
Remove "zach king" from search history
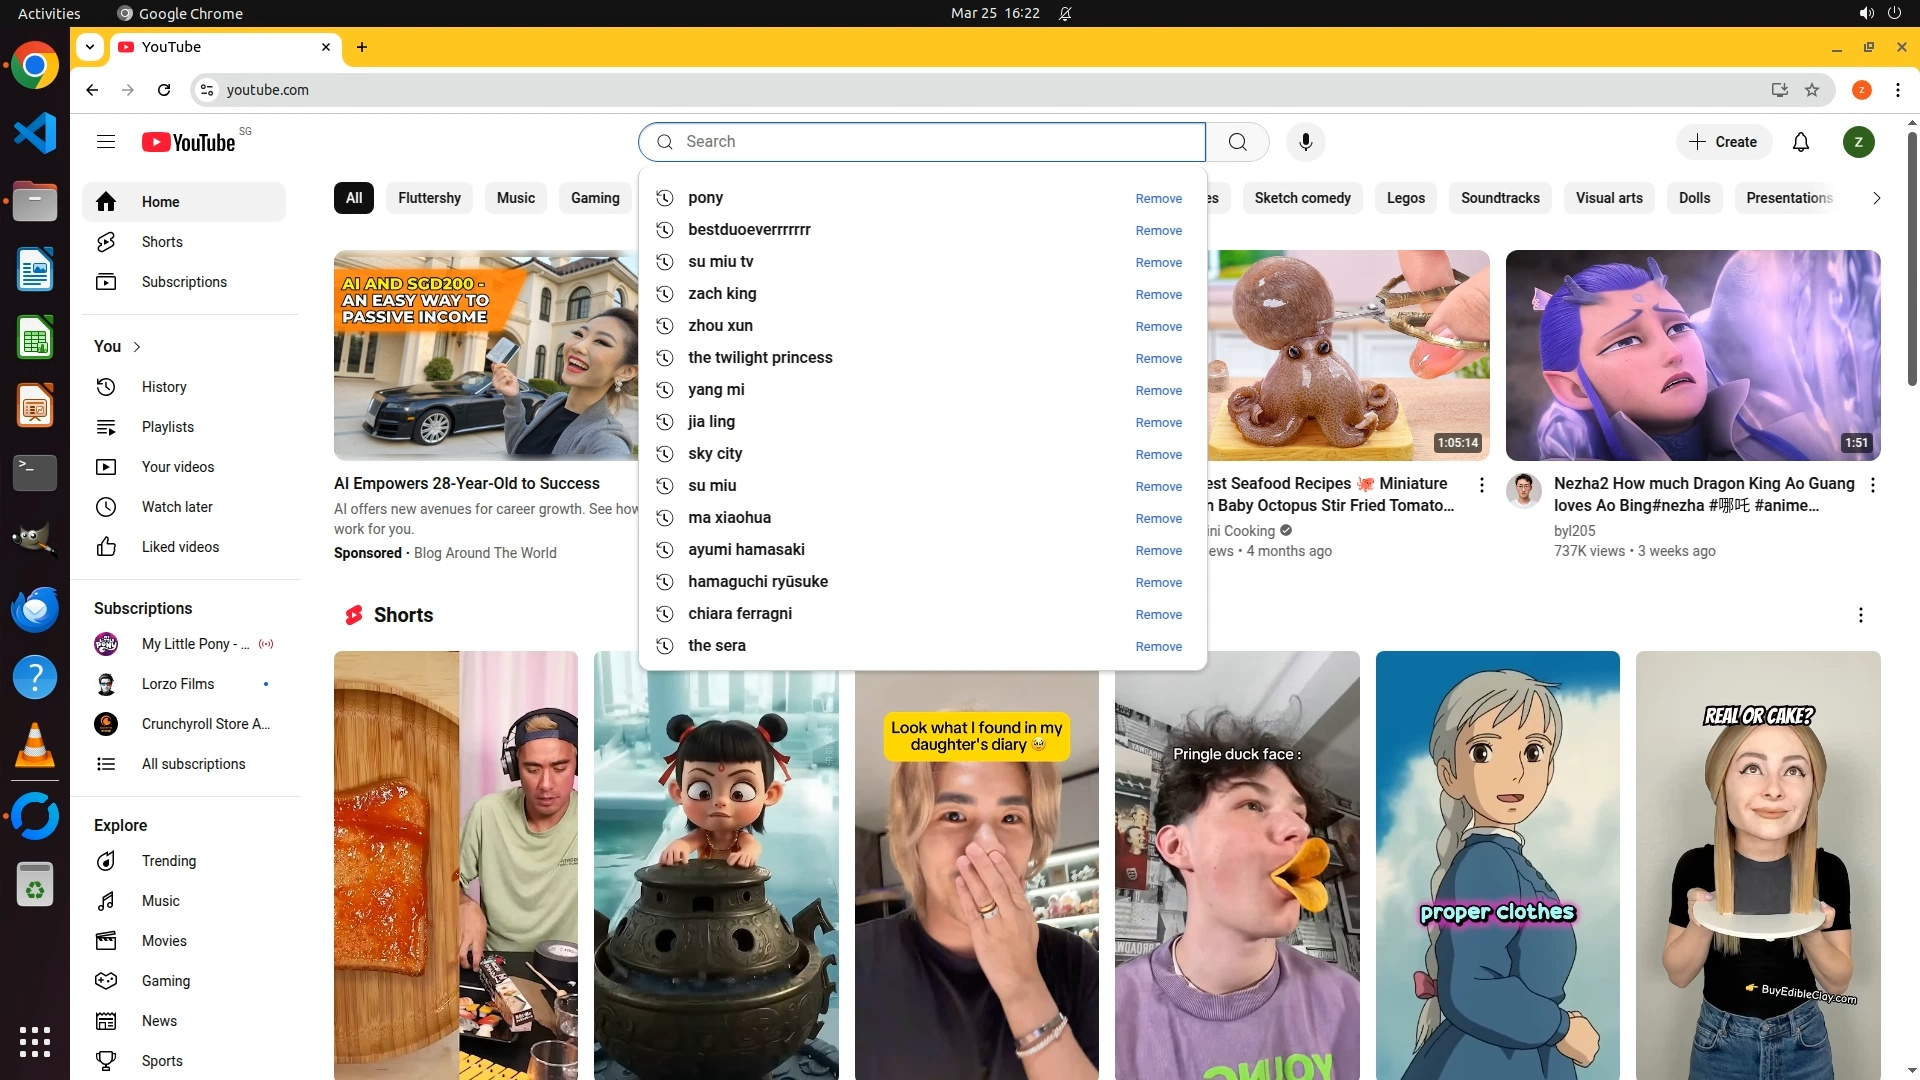(1158, 295)
